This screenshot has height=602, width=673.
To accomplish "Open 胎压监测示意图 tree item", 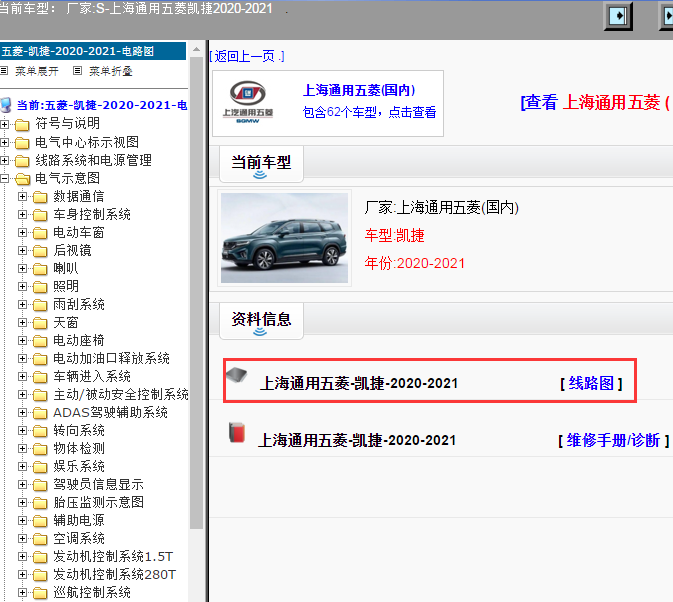I will [98, 502].
